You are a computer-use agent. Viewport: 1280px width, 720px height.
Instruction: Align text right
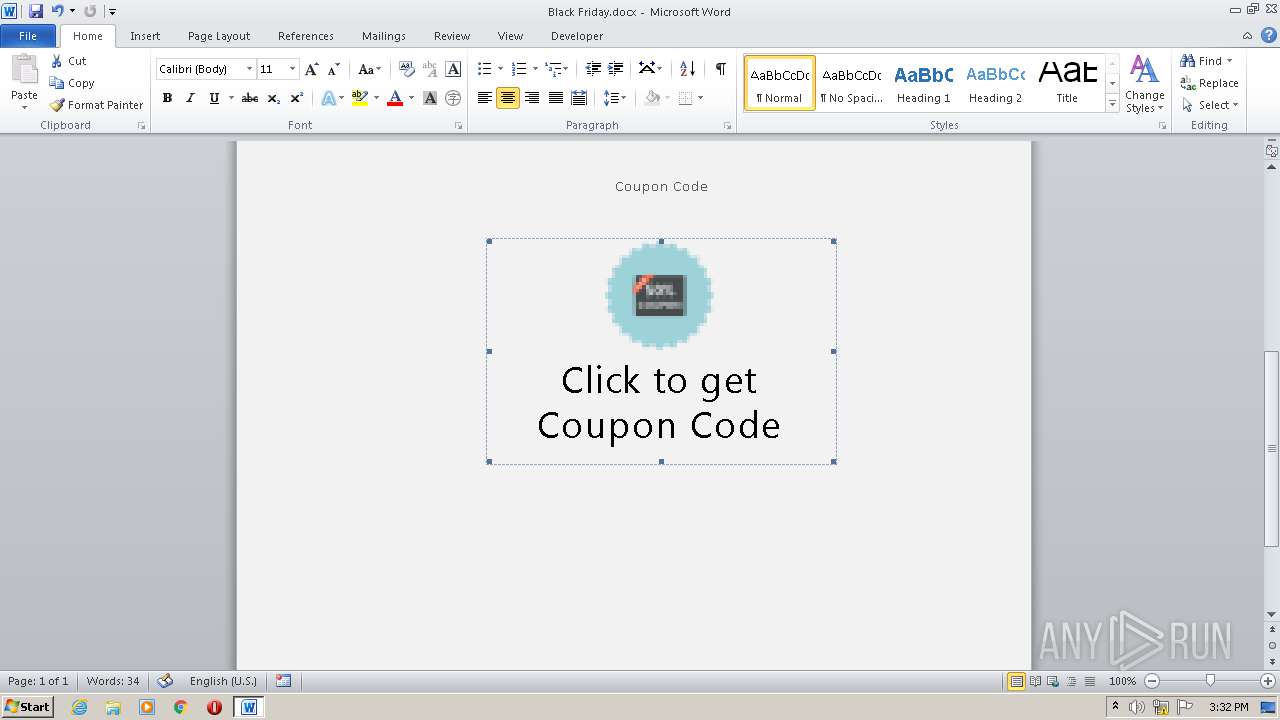(x=532, y=98)
